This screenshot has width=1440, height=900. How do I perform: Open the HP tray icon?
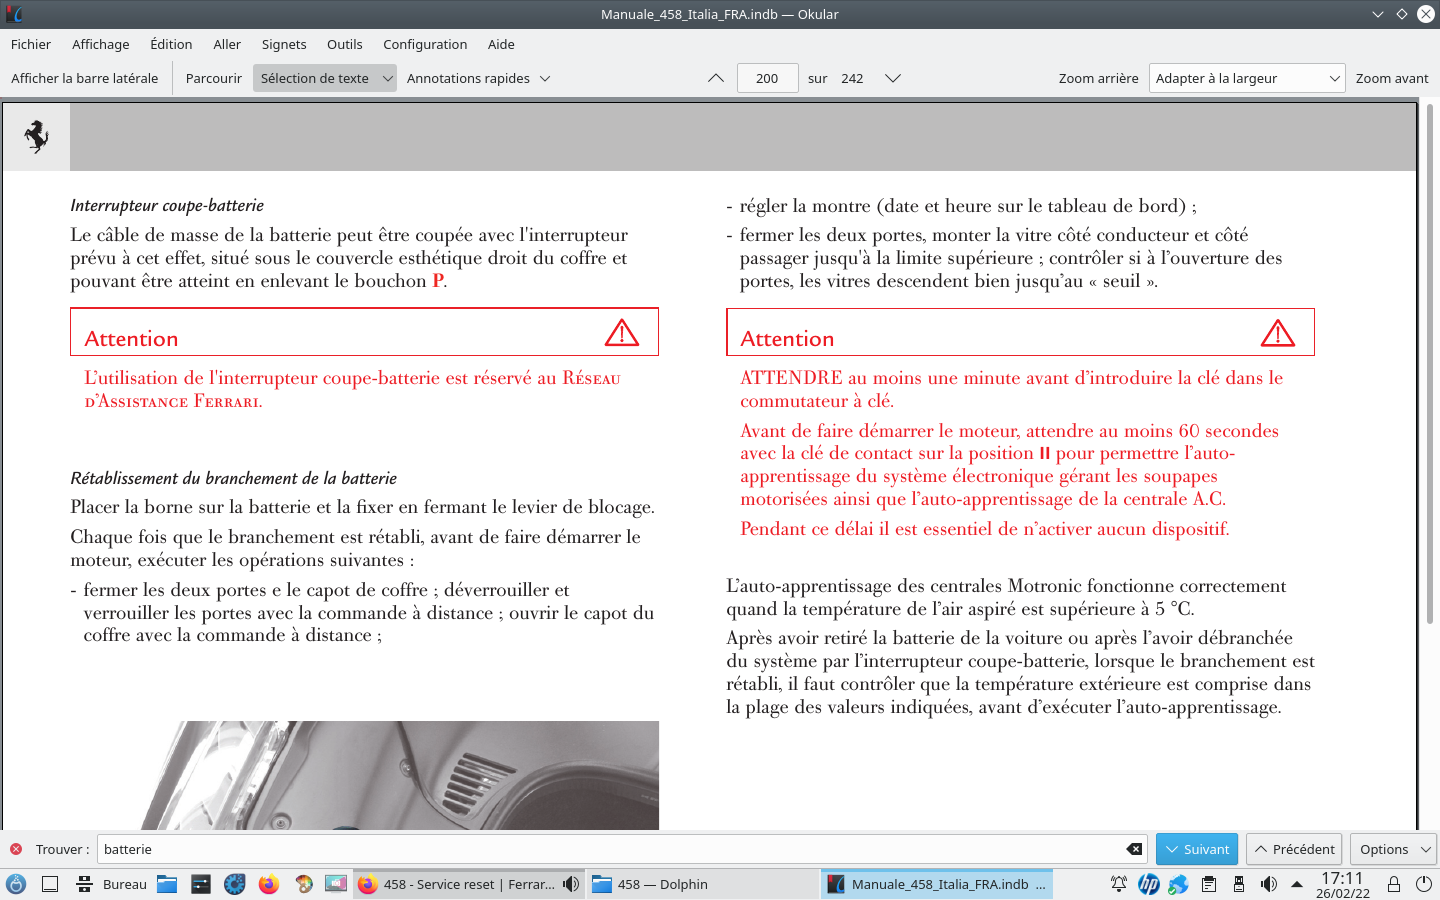[x=1148, y=884]
